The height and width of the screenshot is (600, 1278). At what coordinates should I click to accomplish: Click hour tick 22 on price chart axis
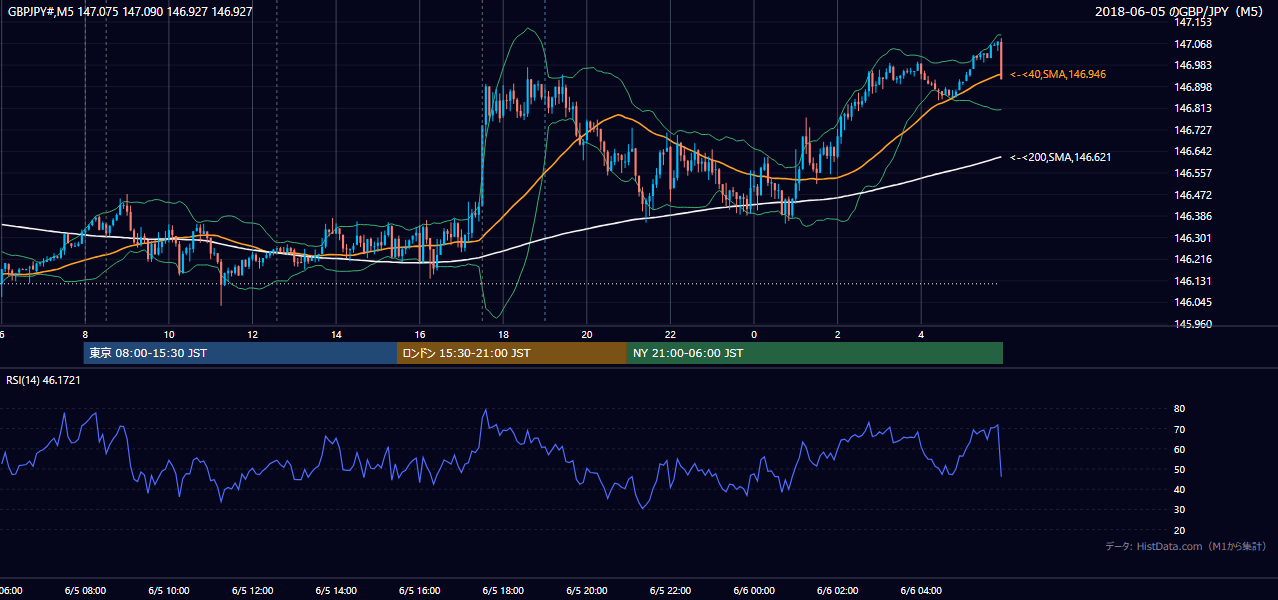click(x=670, y=334)
